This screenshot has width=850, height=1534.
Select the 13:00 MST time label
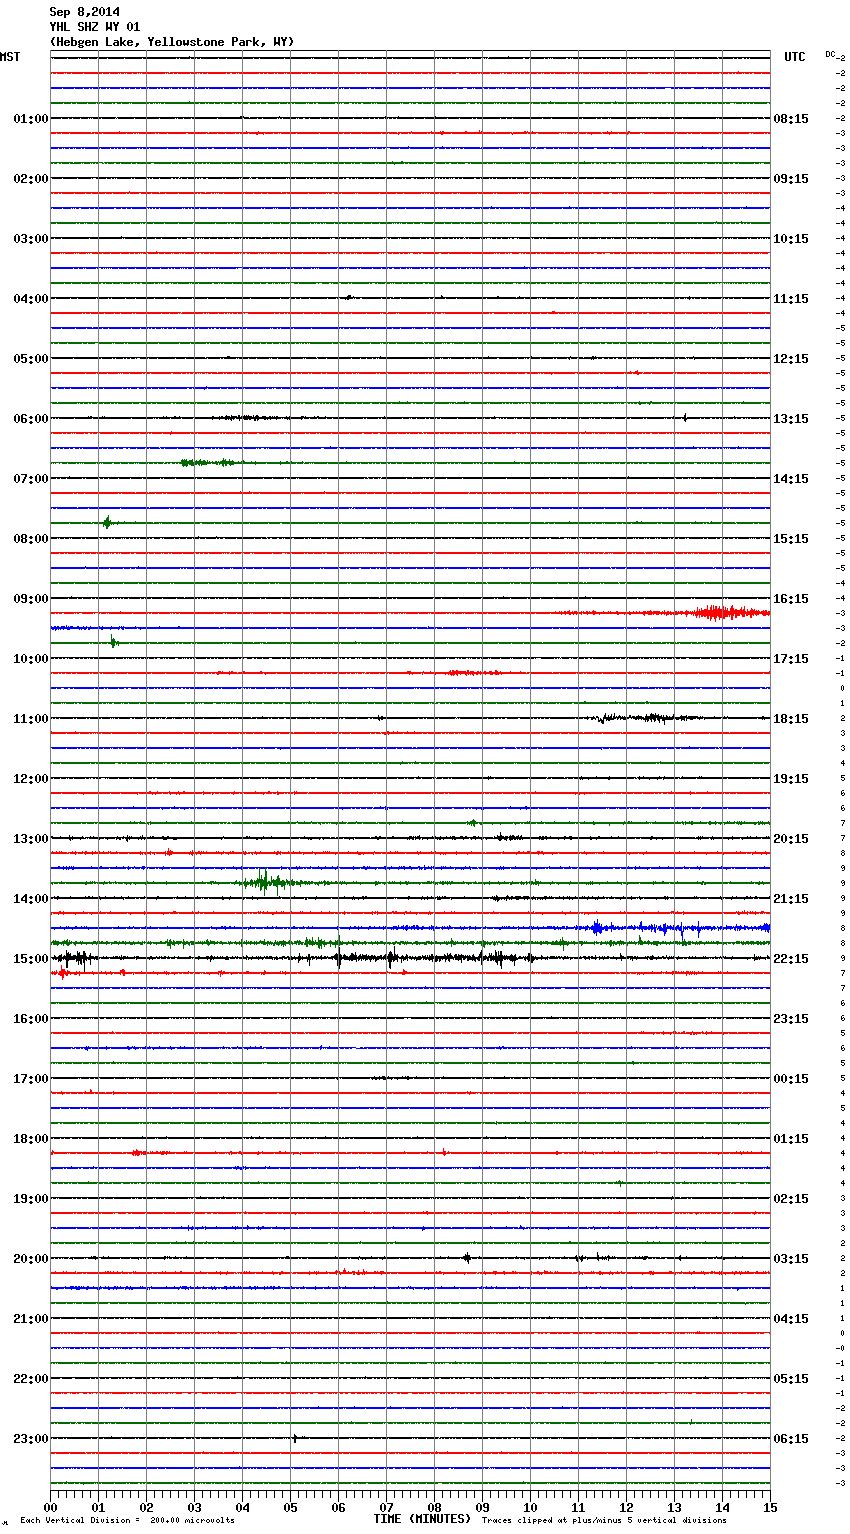point(30,839)
